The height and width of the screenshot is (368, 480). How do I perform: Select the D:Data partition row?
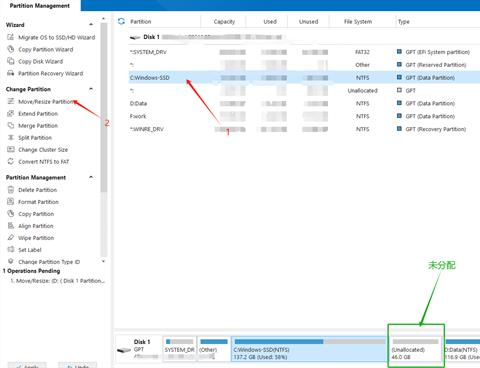pyautogui.click(x=304, y=103)
